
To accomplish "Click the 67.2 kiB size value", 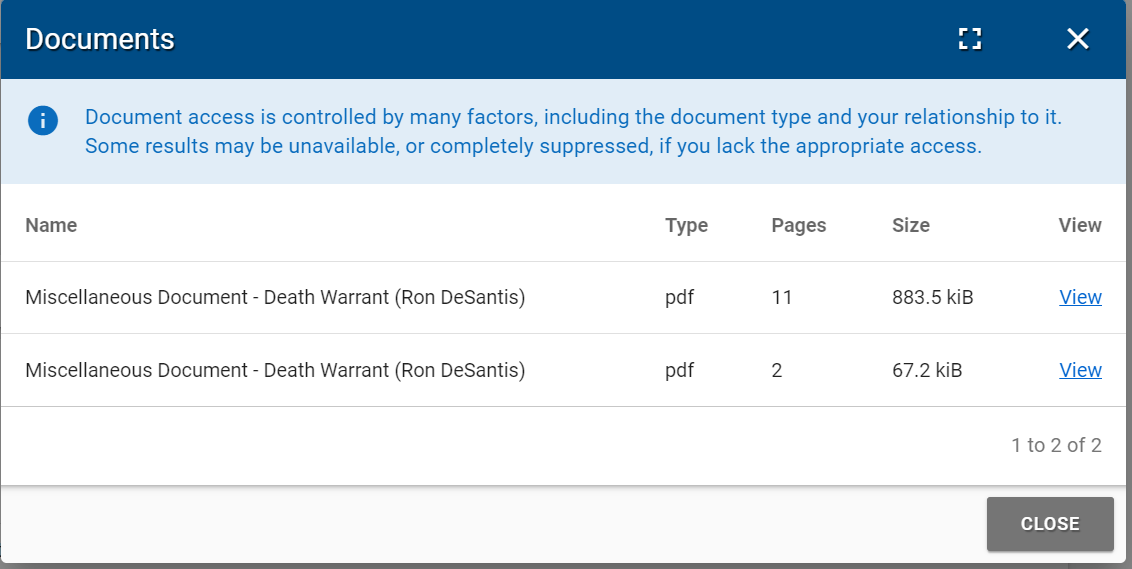I will [927, 370].
